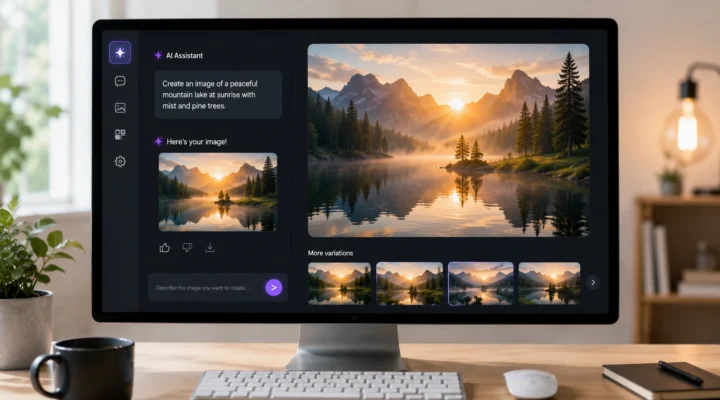Image resolution: width=720 pixels, height=400 pixels.
Task: Select the highlighted third variation thumbnail
Action: 480,283
